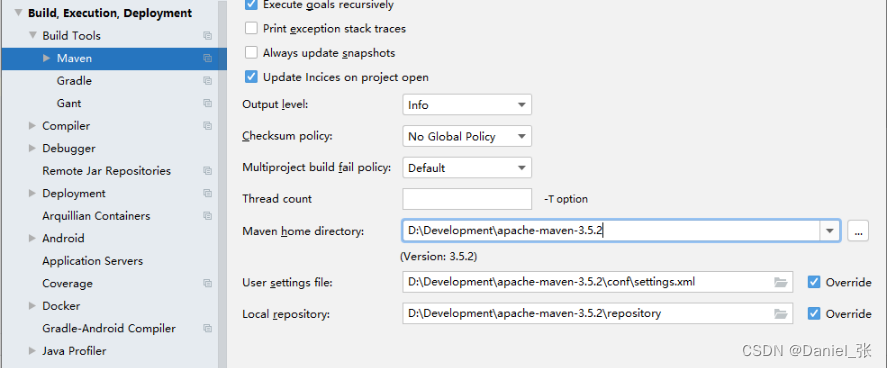Open the Output level dropdown

(467, 105)
